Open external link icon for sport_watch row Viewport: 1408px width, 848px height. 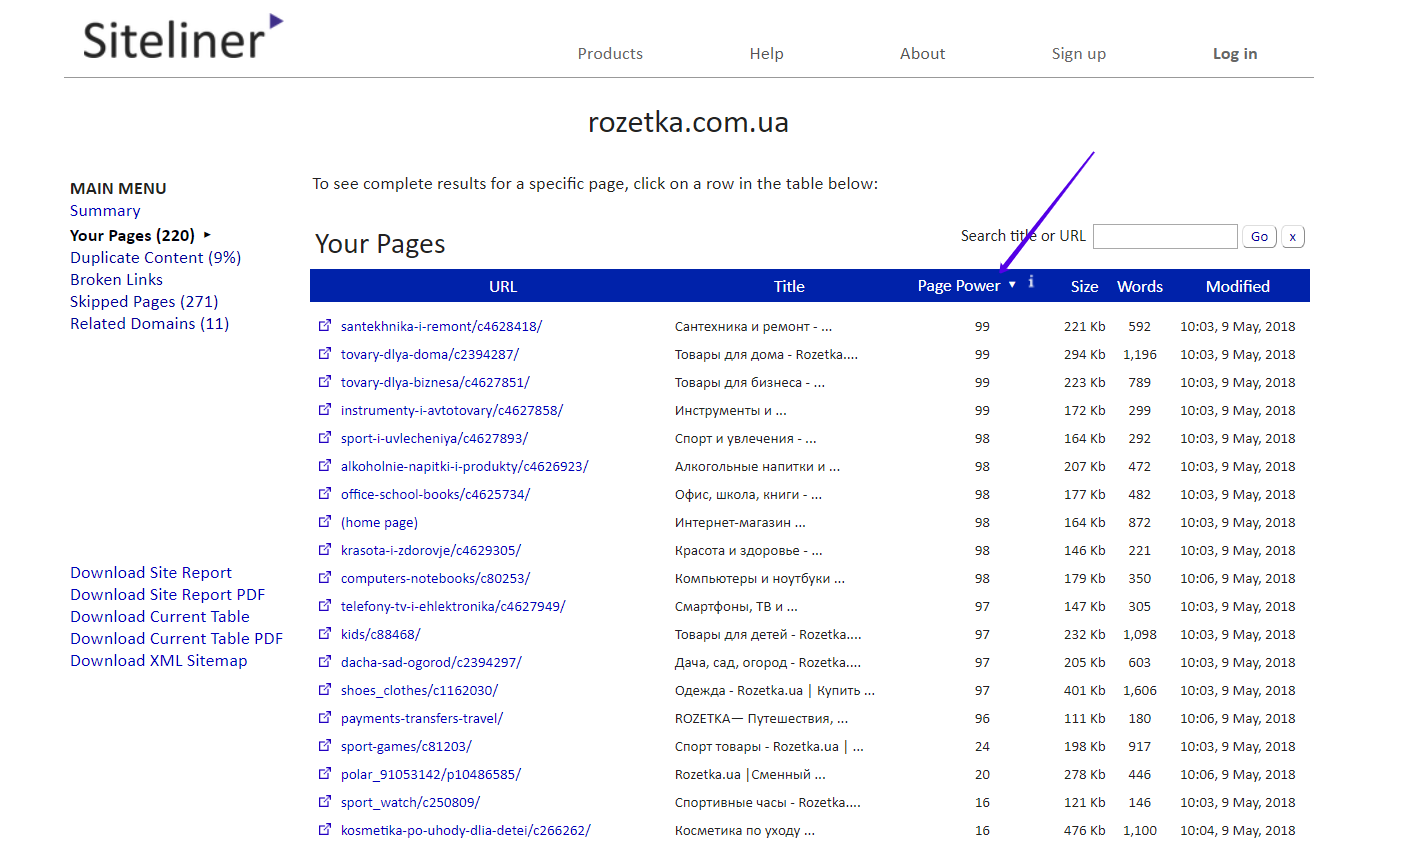click(x=325, y=802)
